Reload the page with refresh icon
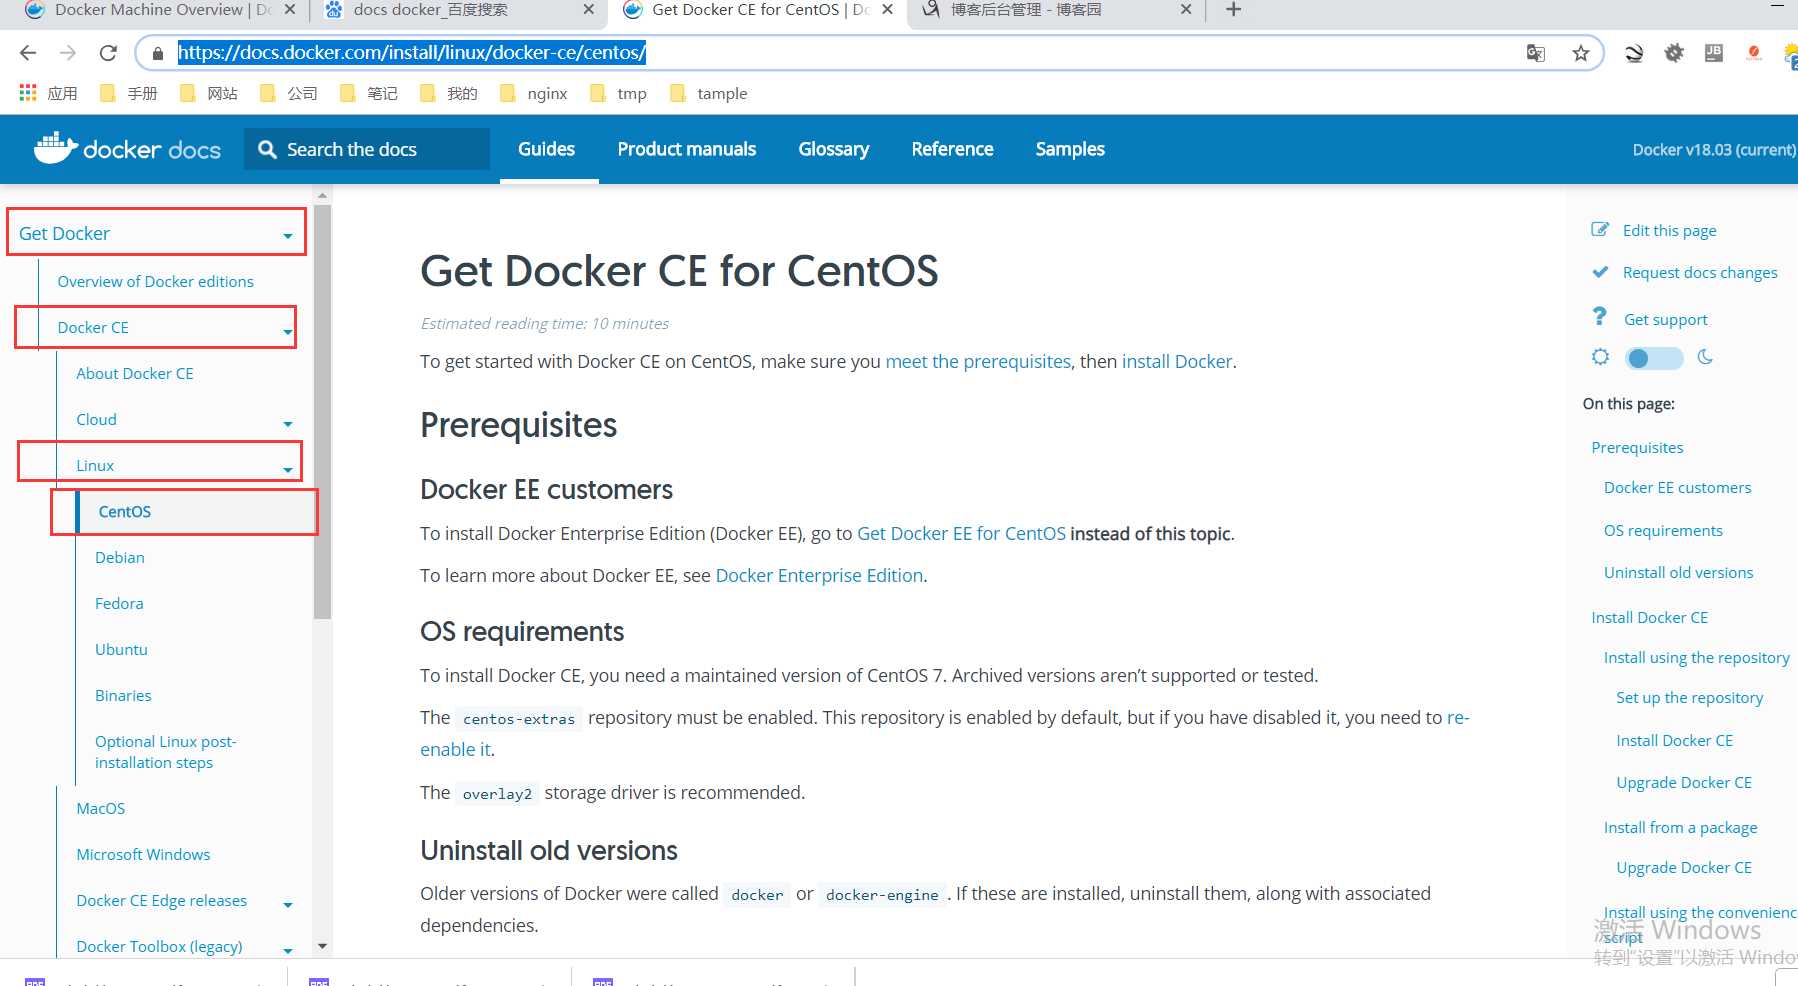1798x986 pixels. coord(108,53)
